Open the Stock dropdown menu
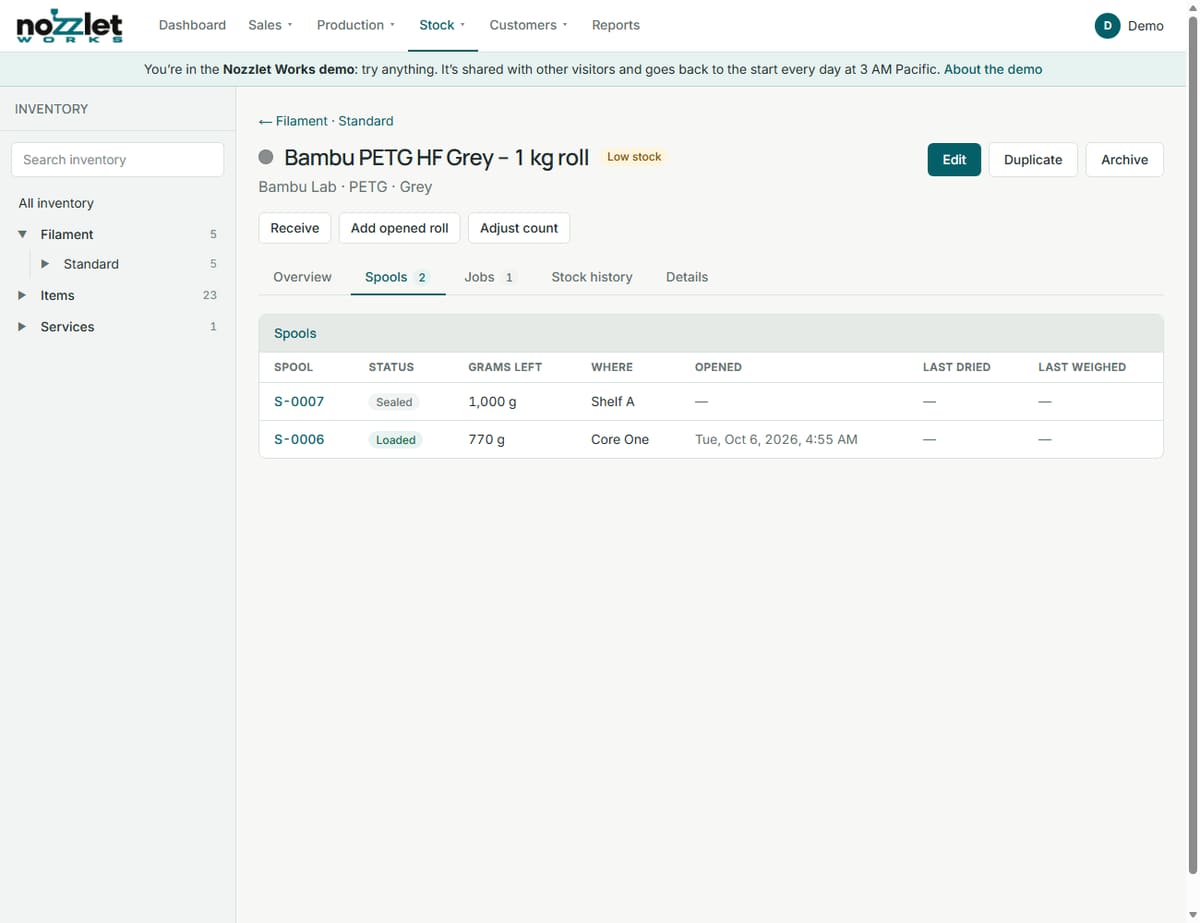Screen dimensions: 1200x923 coord(442,25)
